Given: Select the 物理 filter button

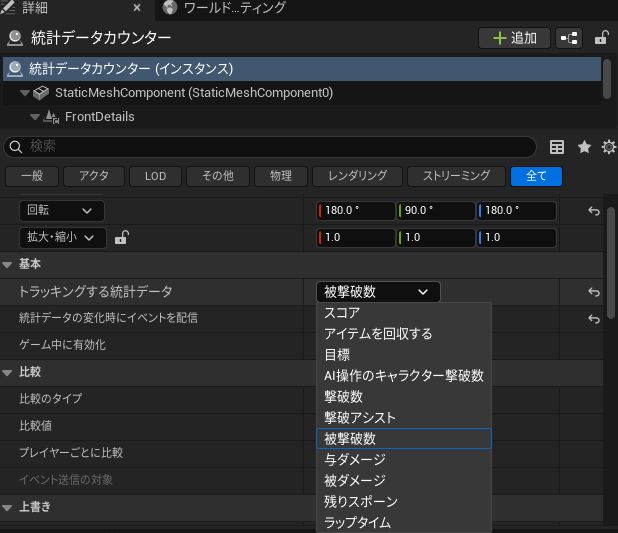Looking at the screenshot, I should pyautogui.click(x=281, y=176).
